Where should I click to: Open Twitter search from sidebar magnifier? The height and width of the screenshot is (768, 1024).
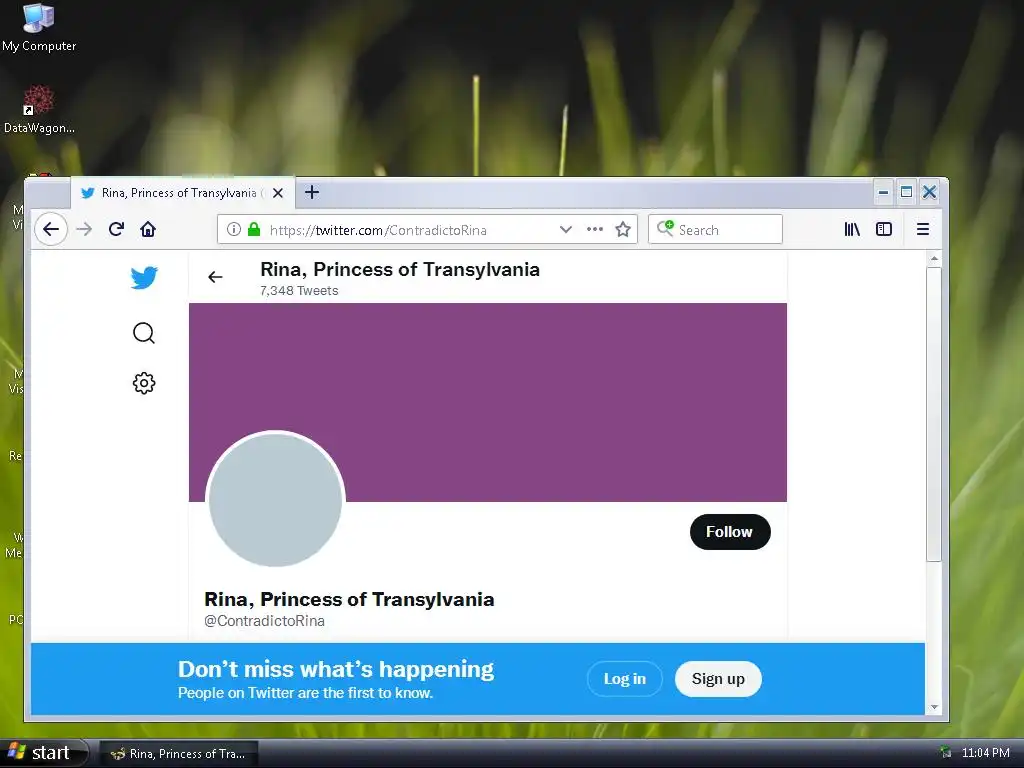(x=144, y=333)
